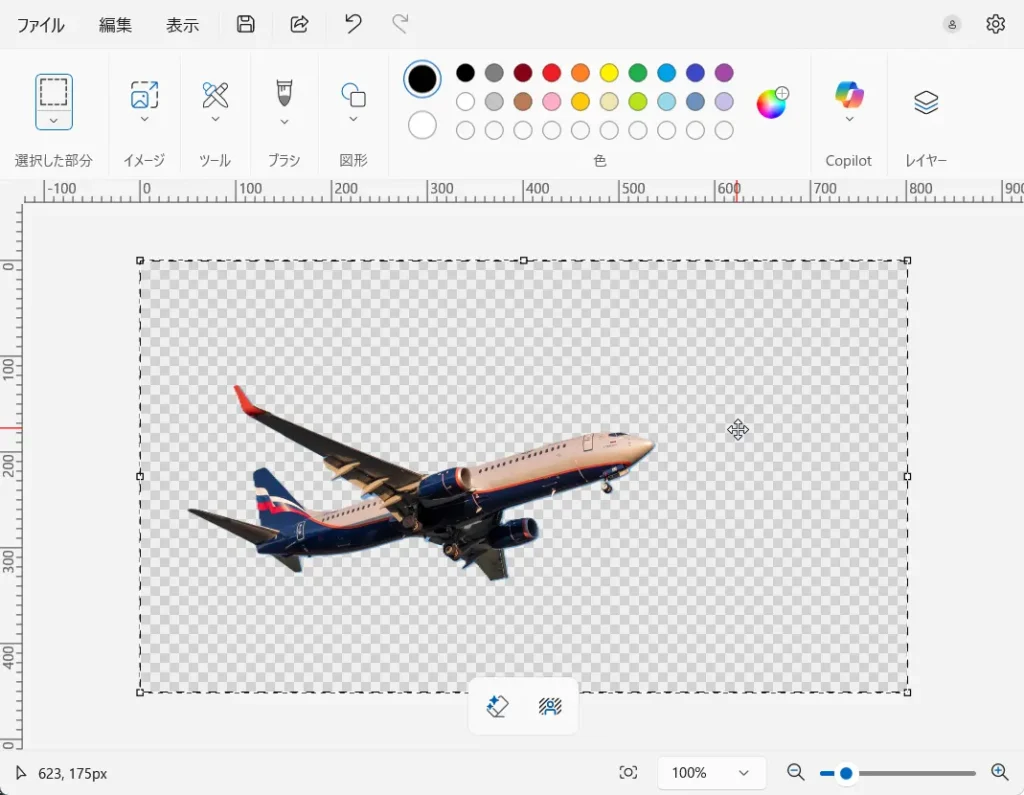Click the fit to window icon
The height and width of the screenshot is (795, 1024).
click(628, 772)
